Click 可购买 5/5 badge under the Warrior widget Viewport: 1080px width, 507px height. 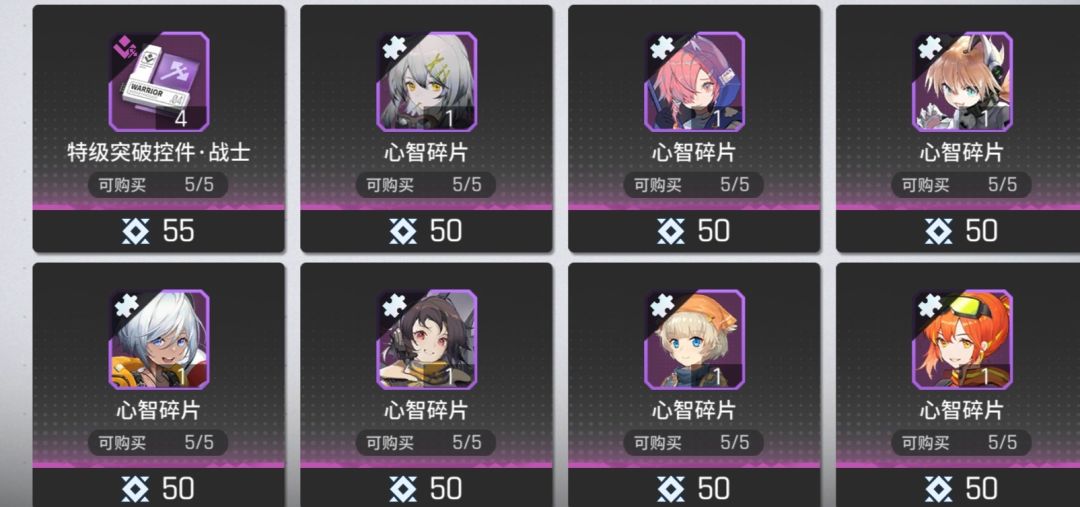tap(158, 185)
